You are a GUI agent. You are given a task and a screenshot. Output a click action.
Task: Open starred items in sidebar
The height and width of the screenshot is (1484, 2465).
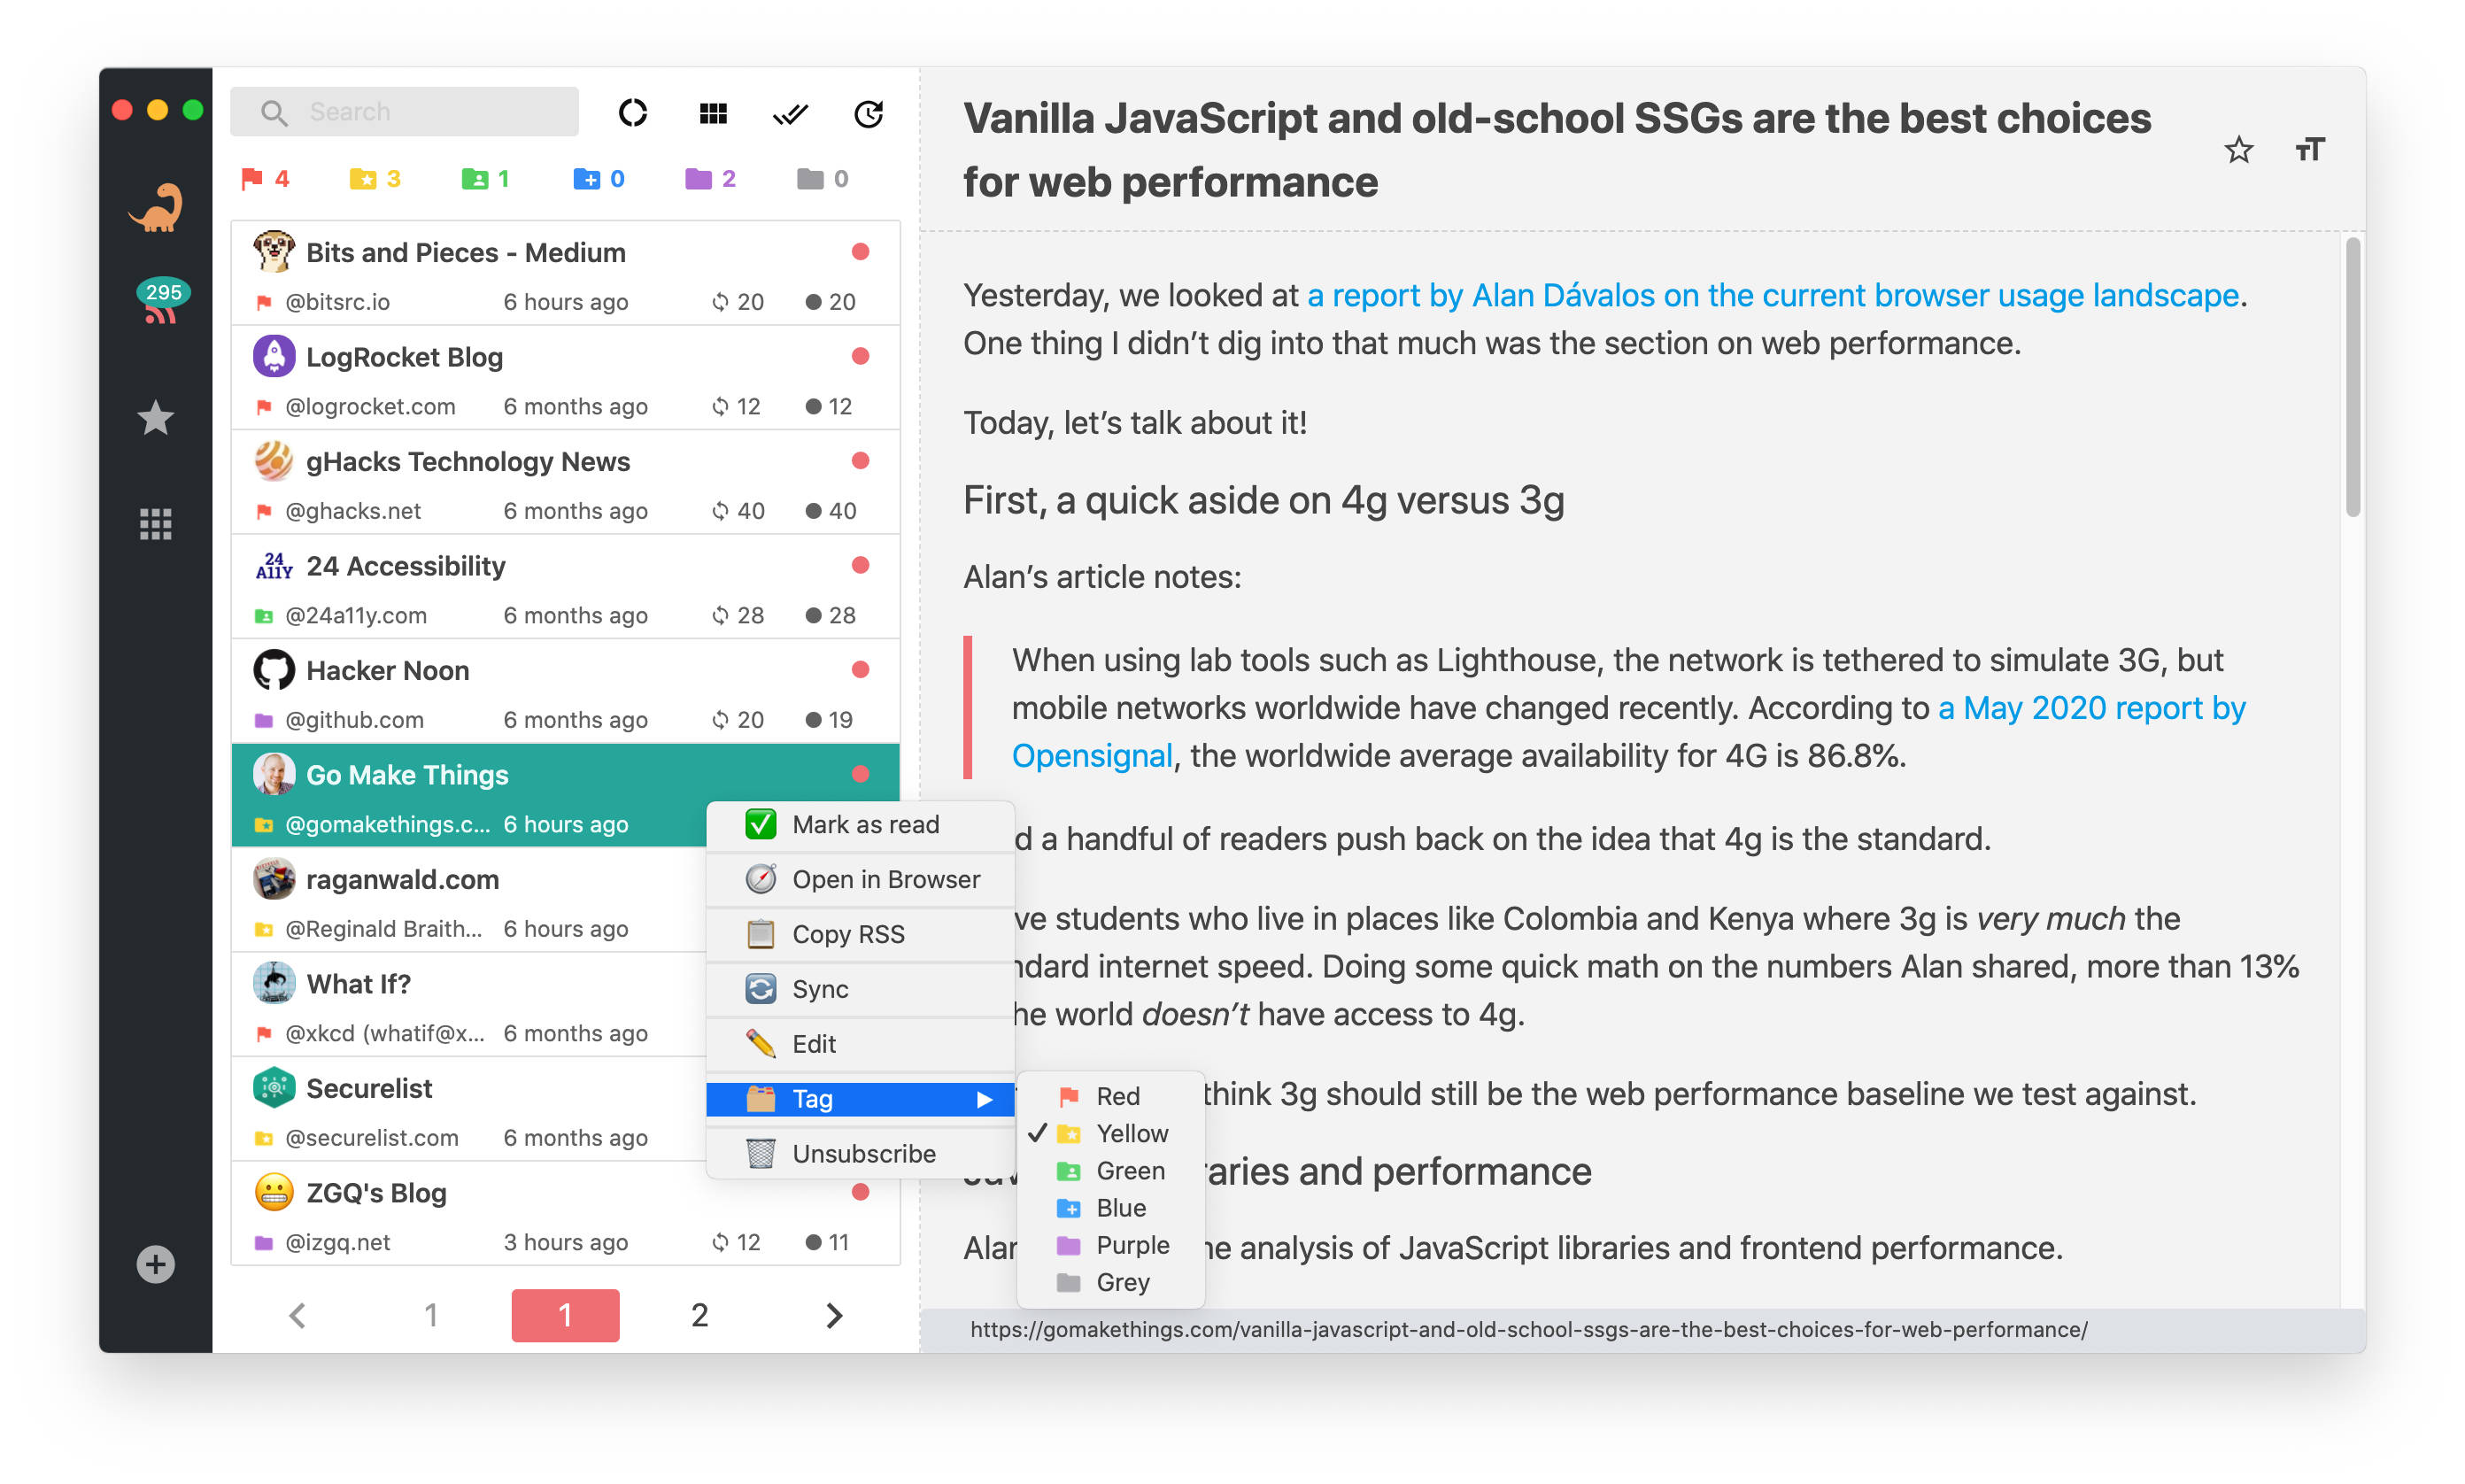tap(155, 418)
